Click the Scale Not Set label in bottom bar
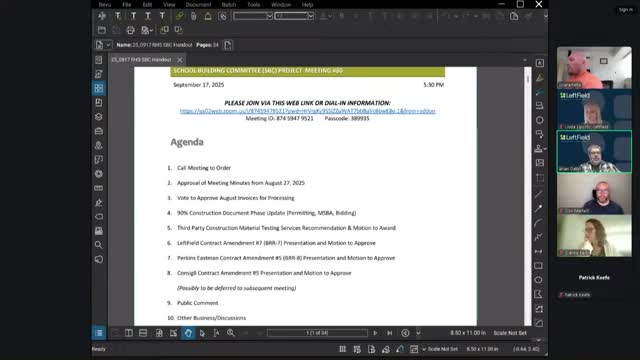The height and width of the screenshot is (360, 640). (510, 333)
